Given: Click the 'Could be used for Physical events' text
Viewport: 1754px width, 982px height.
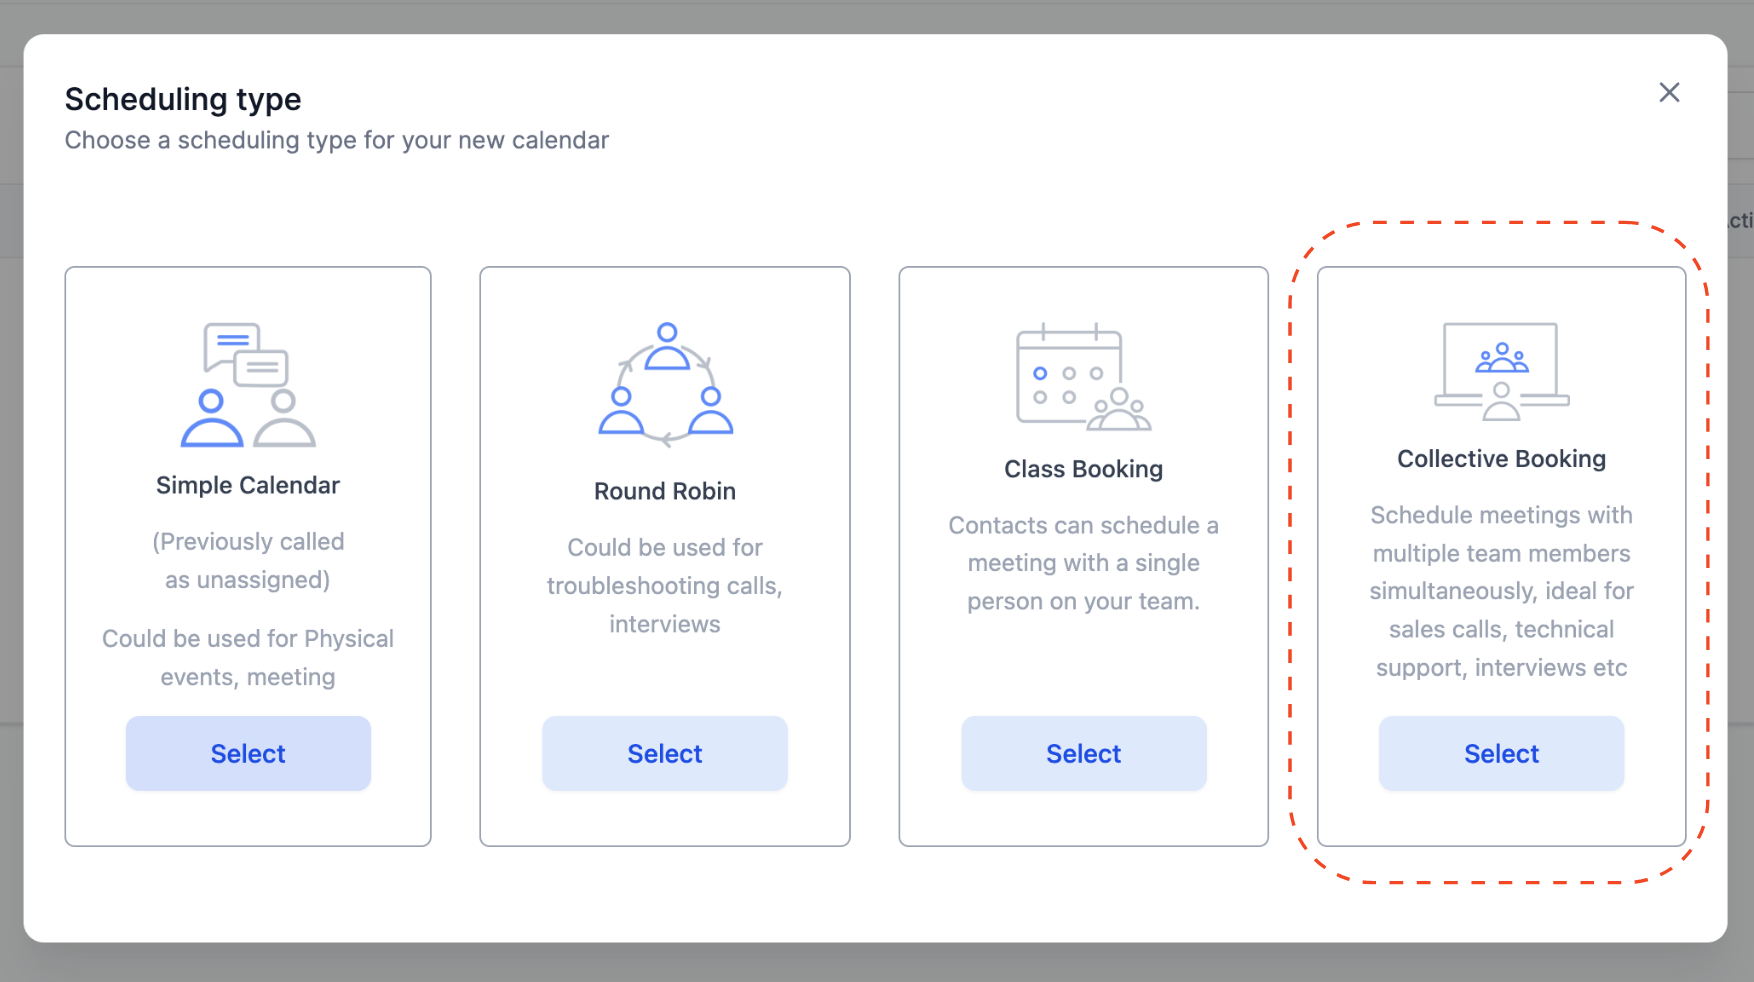Looking at the screenshot, I should tap(248, 658).
